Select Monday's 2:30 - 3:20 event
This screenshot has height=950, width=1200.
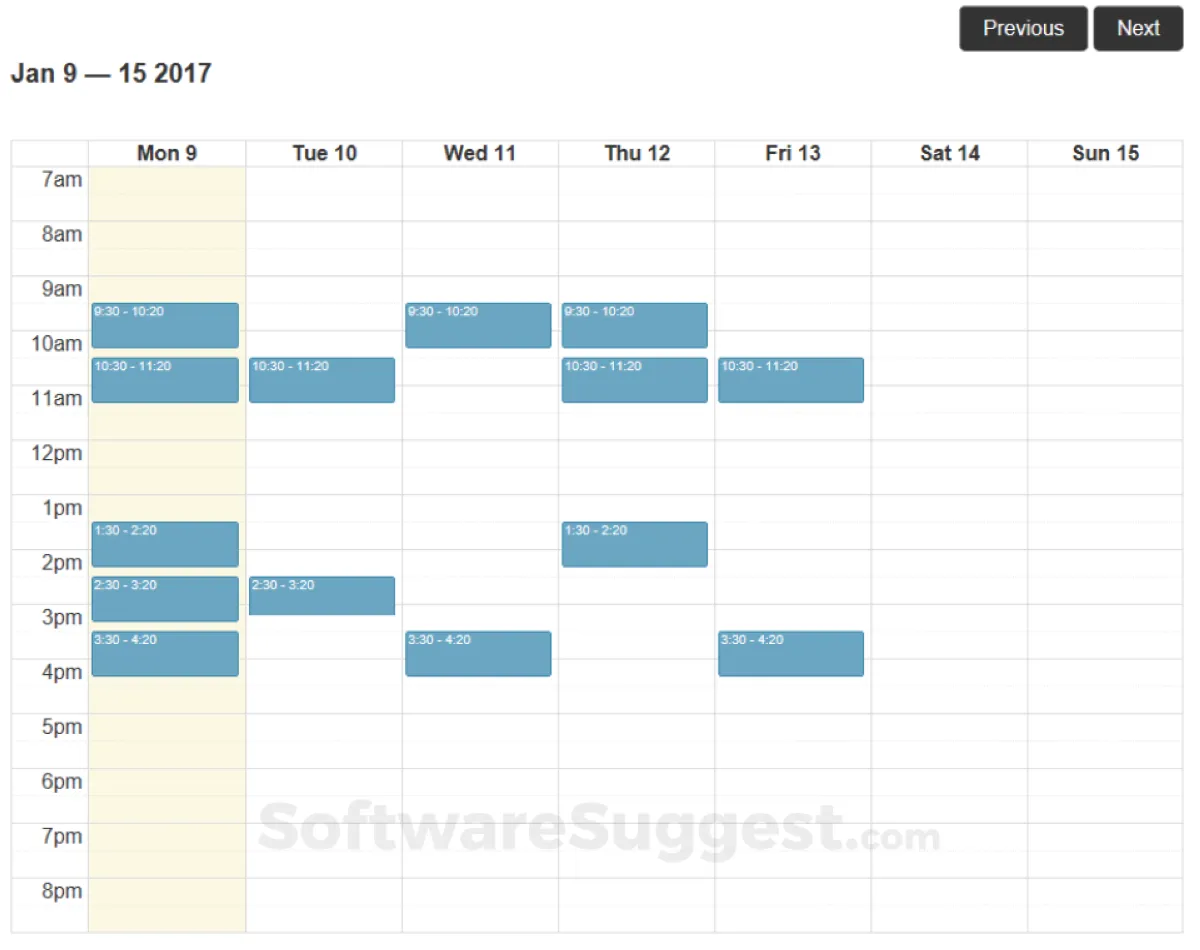point(165,599)
